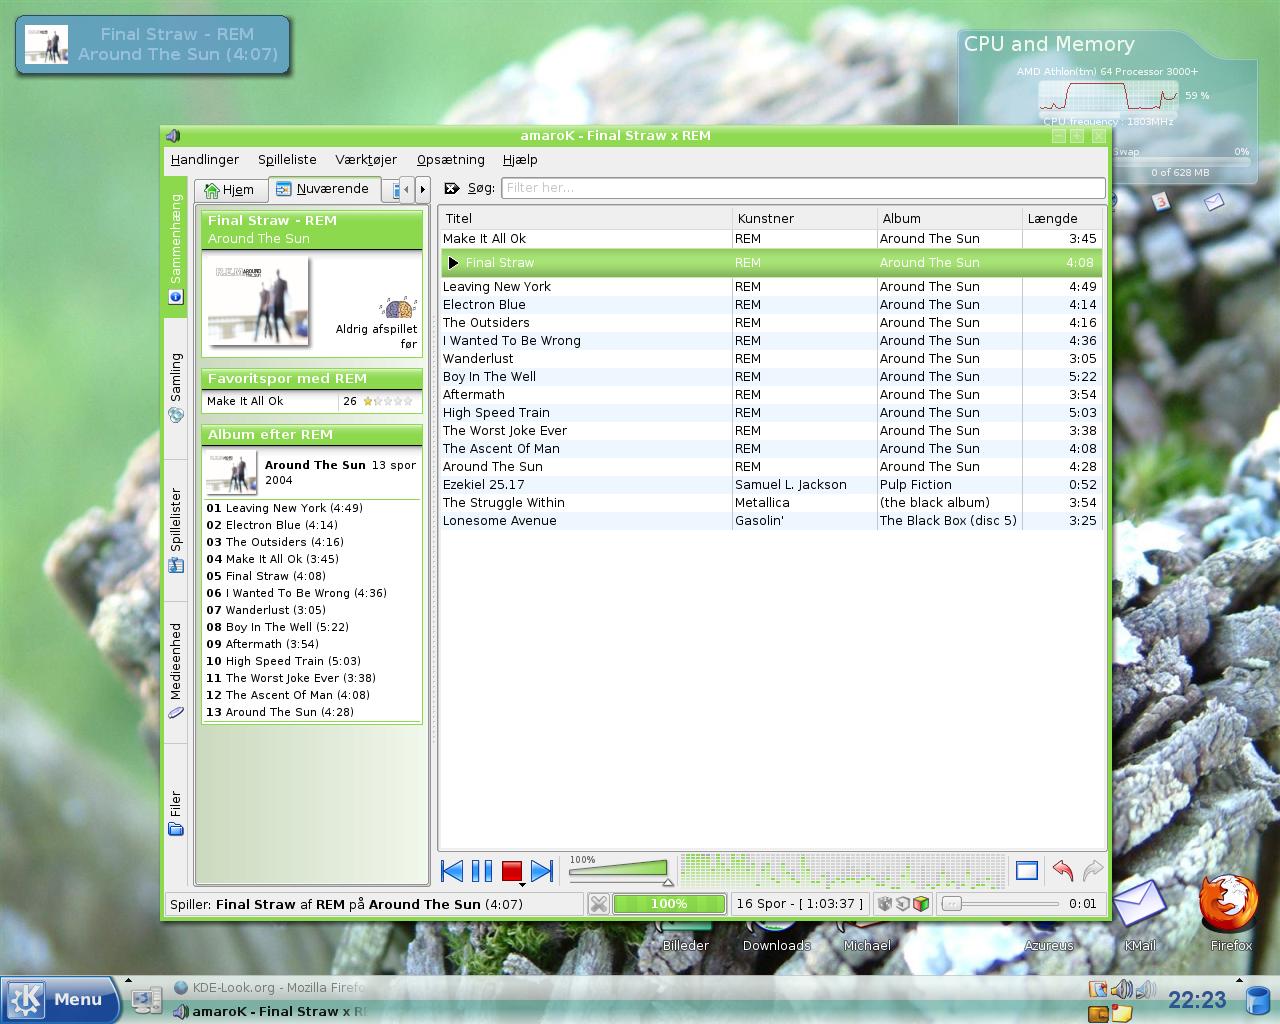Open the Spilleliste menu
1280x1024 pixels.
[287, 159]
